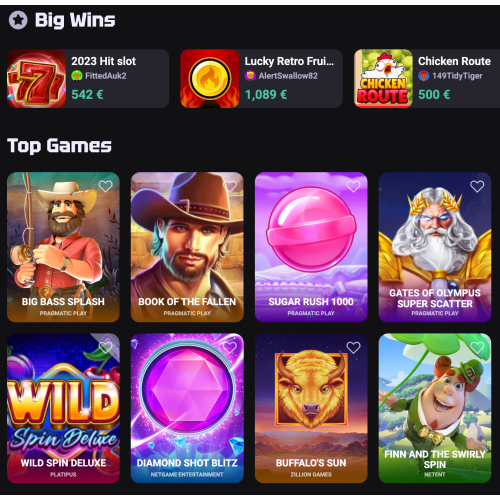Viewport: 500px width, 500px height.
Task: Open Sugar Rush 1000 game tile
Action: click(x=311, y=247)
